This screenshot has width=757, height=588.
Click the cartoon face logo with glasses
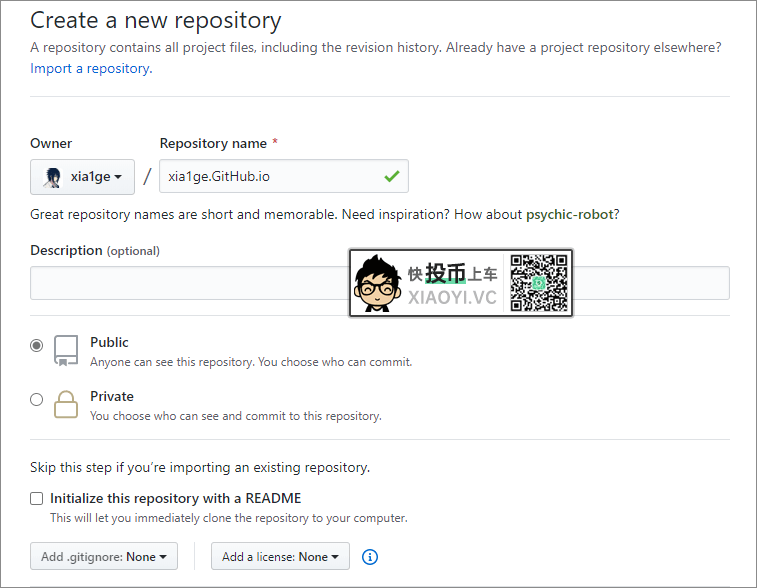click(376, 284)
